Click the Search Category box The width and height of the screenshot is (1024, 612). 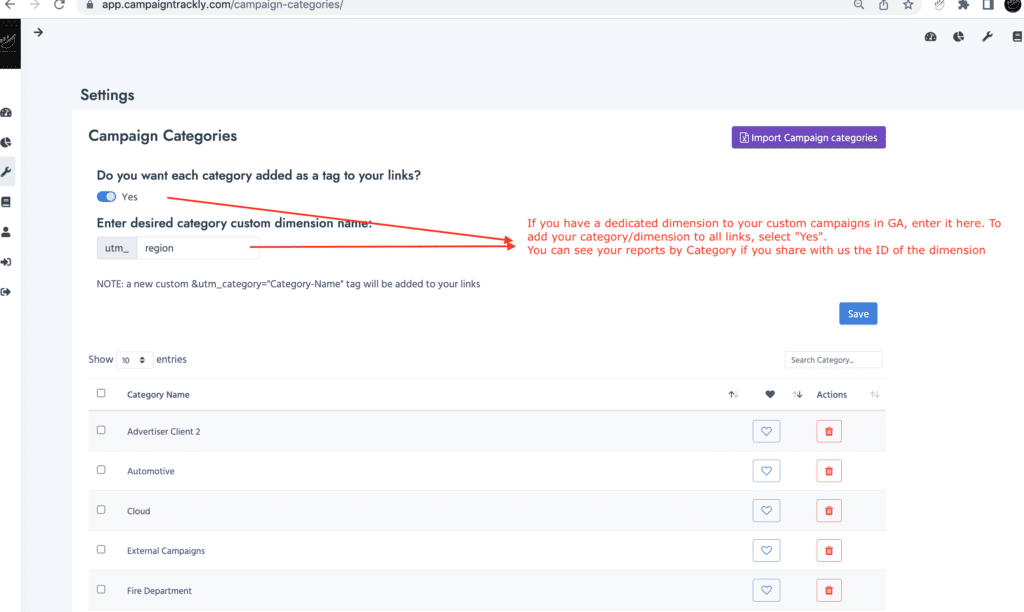pyautogui.click(x=833, y=360)
